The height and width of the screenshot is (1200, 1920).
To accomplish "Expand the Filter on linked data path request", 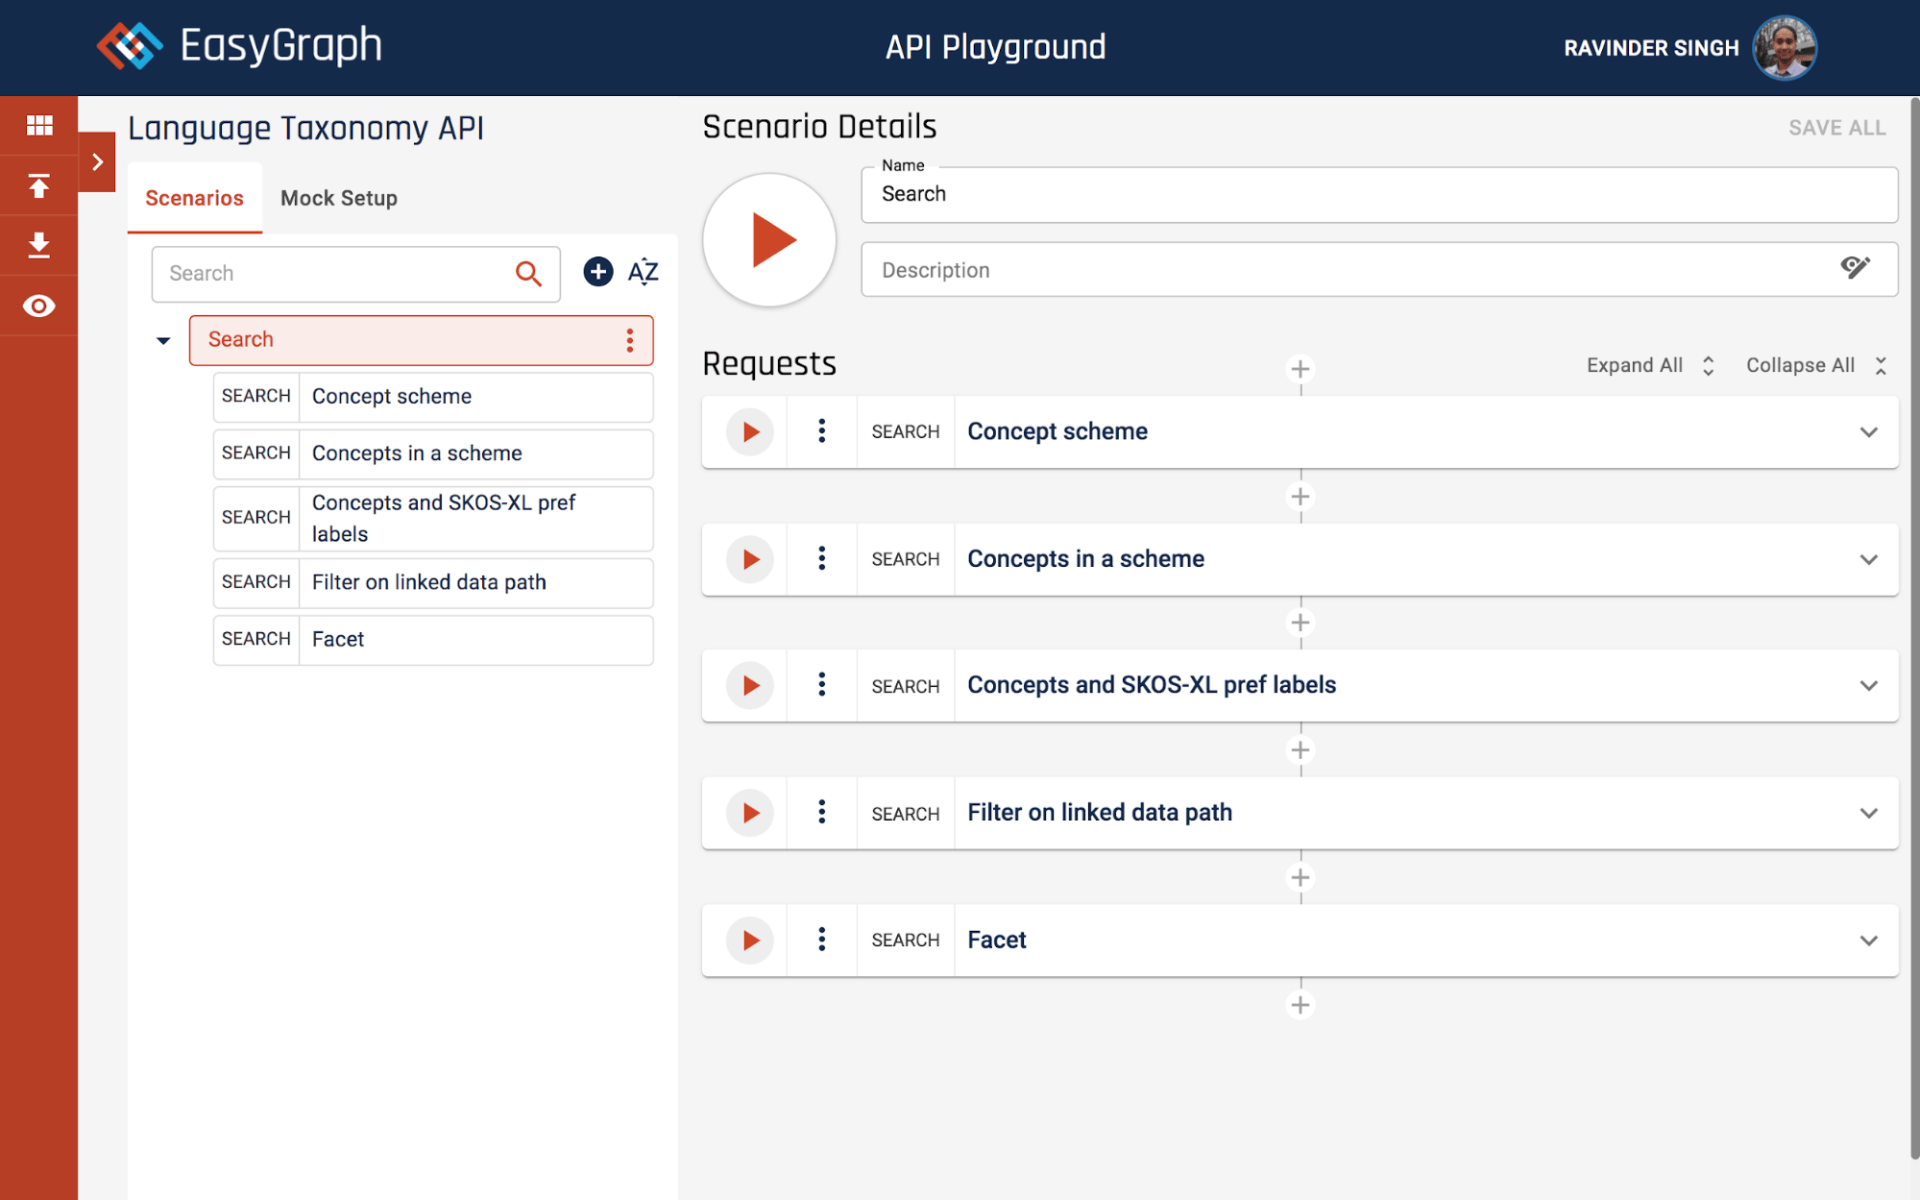I will pyautogui.click(x=1868, y=813).
